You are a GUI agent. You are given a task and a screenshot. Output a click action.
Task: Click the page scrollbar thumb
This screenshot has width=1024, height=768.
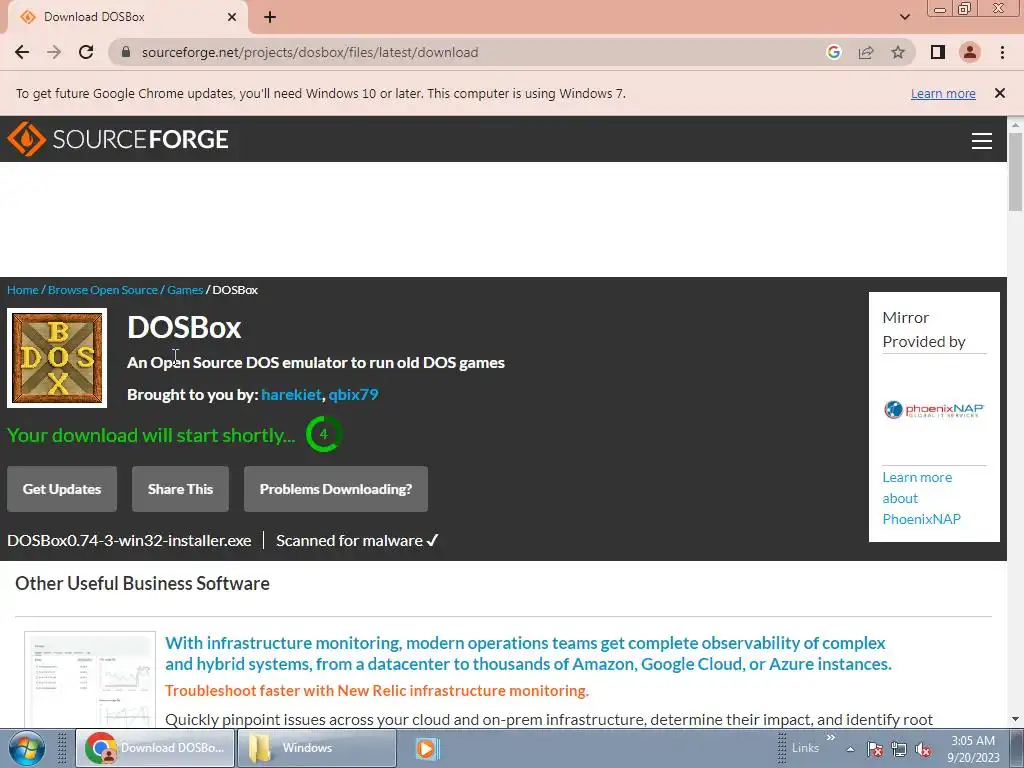coord(1016,171)
